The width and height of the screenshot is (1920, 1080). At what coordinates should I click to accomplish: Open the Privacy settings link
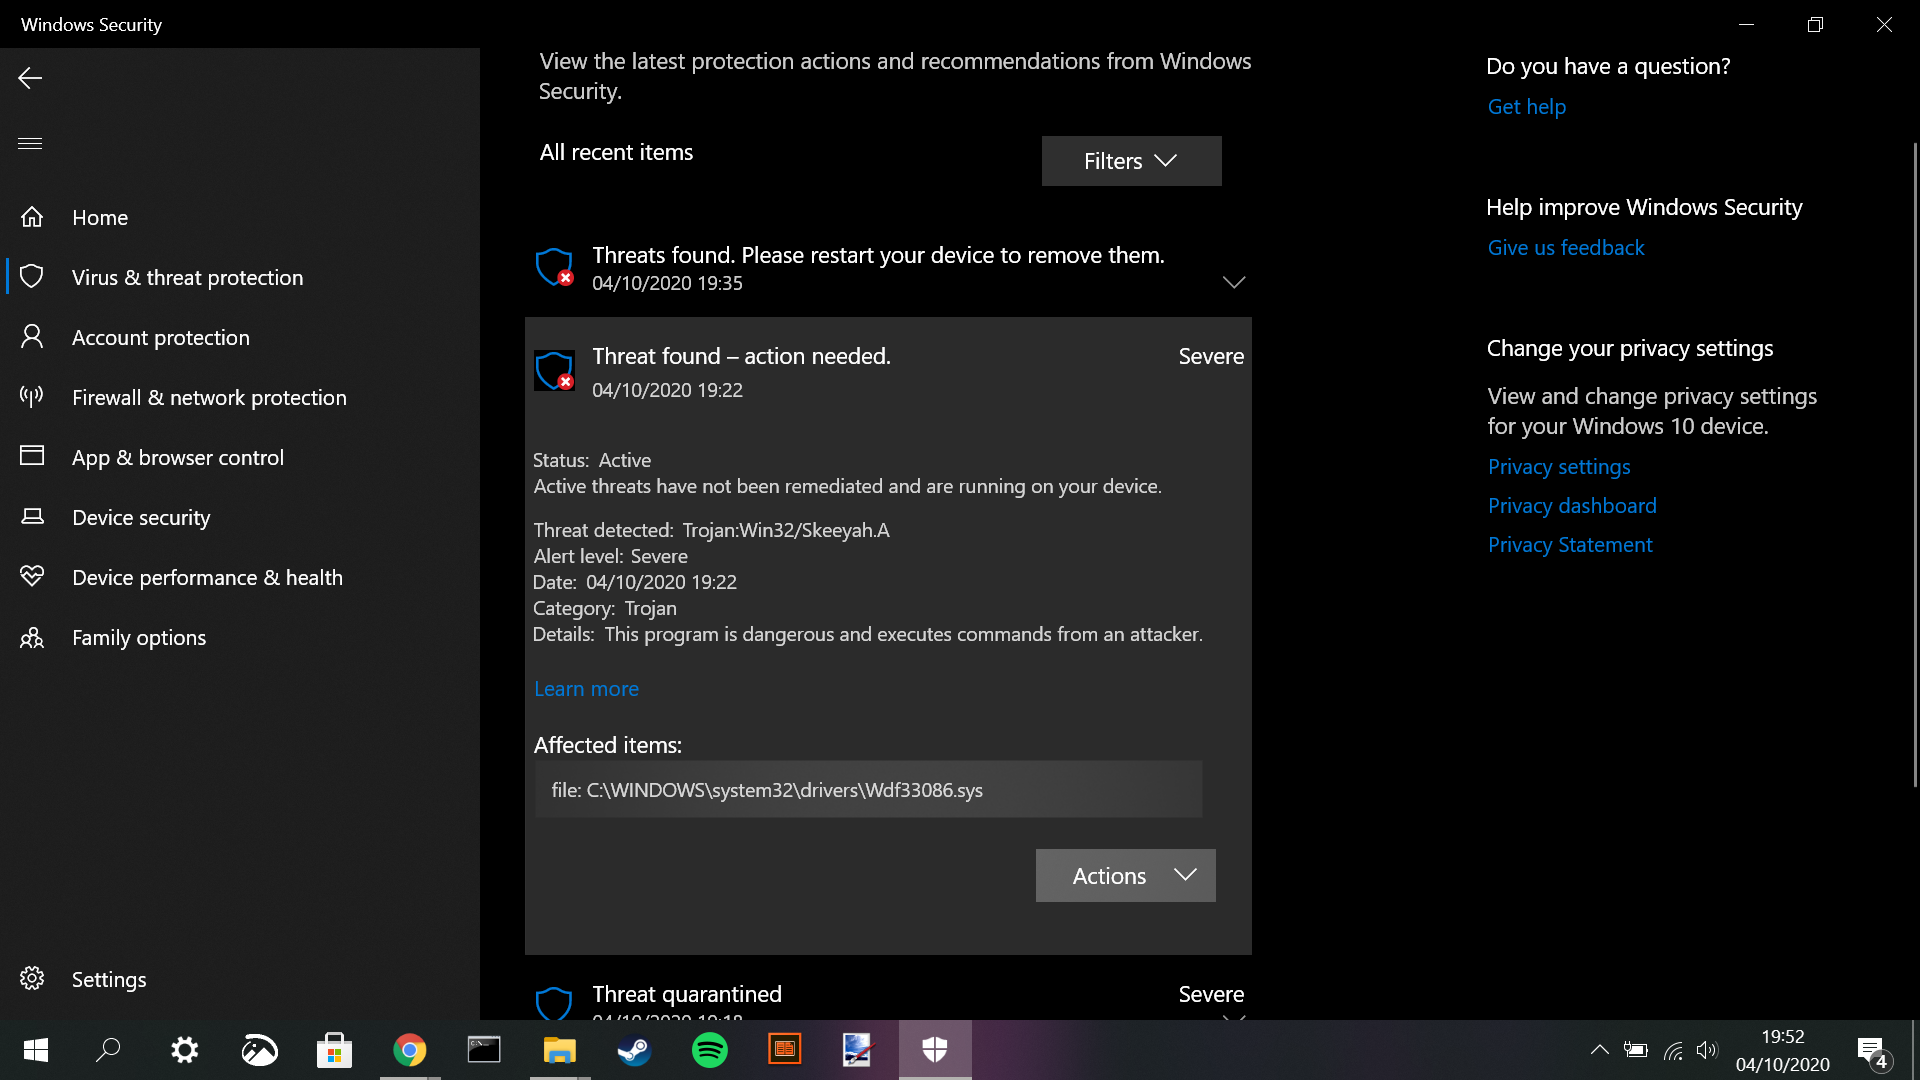tap(1559, 467)
